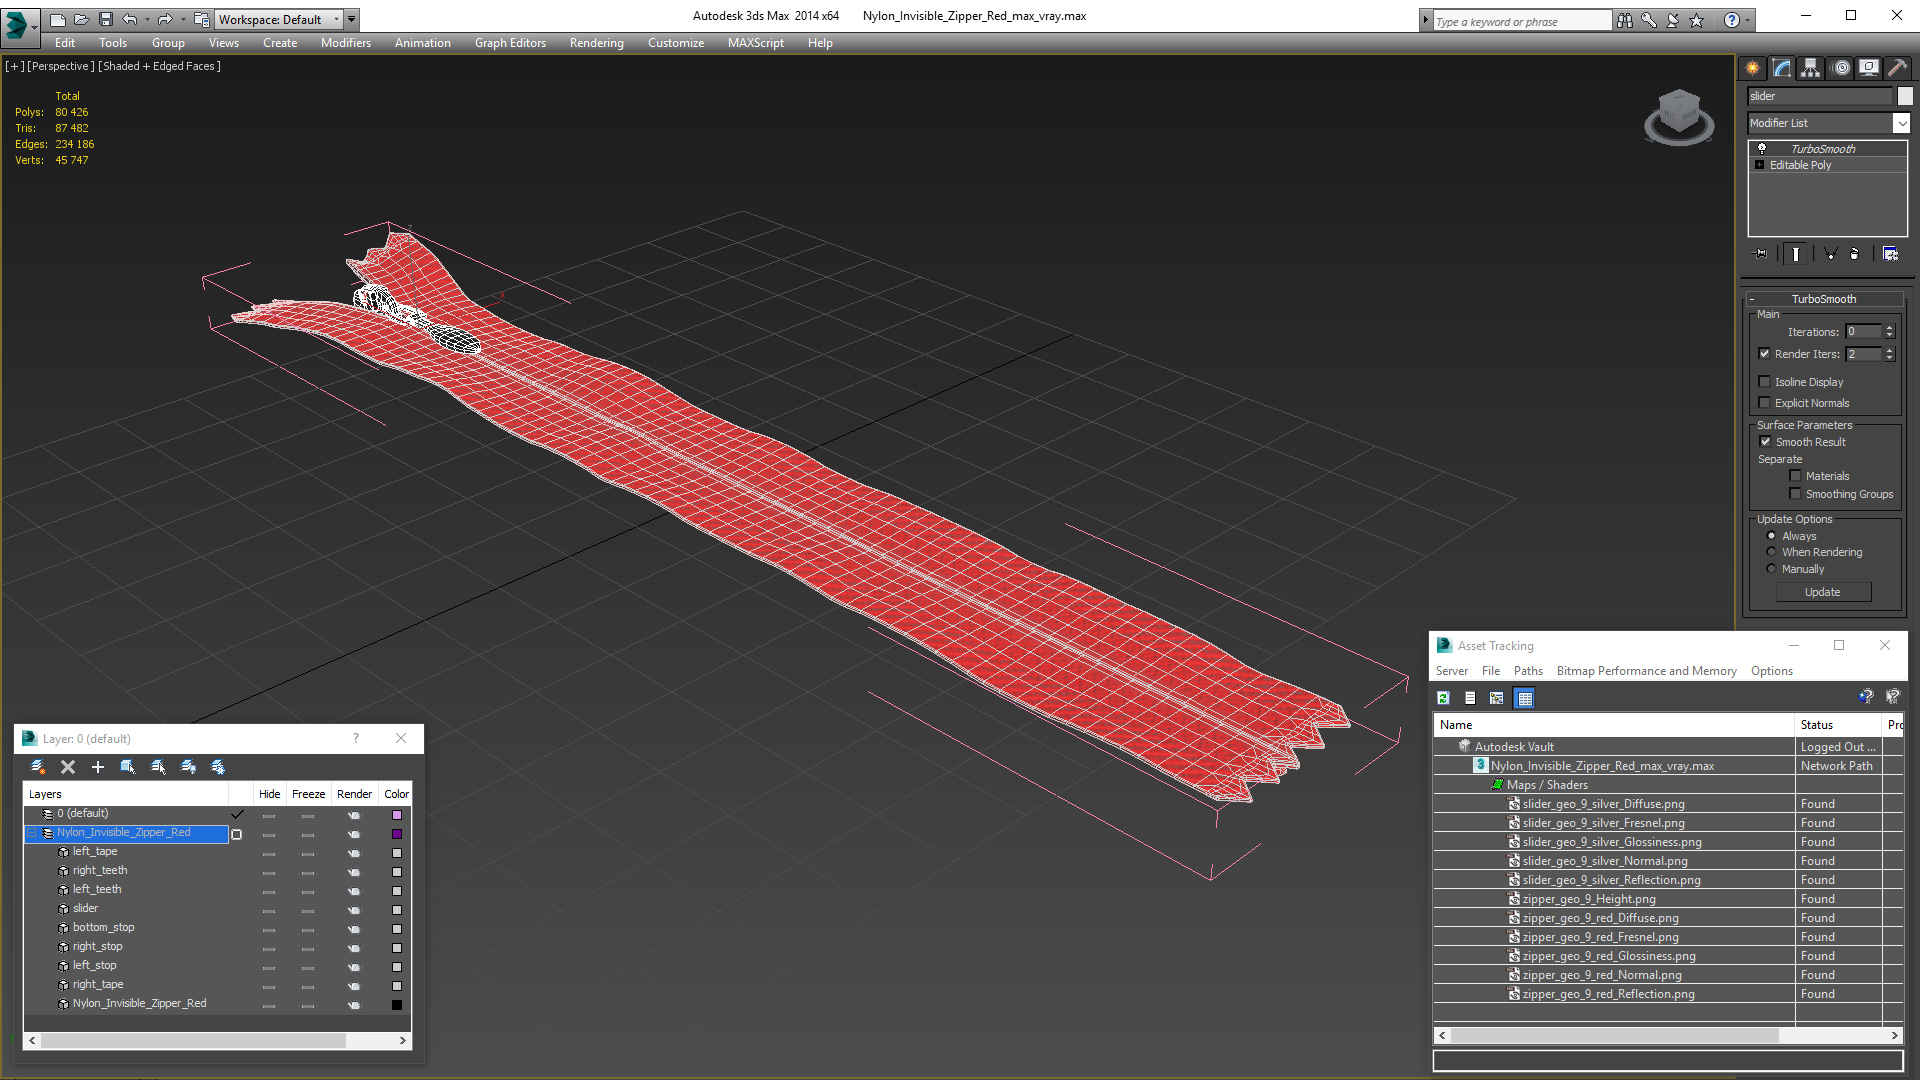Click Highlight Selected Objects' Layers icon
Screen dimensions: 1920x1080
click(158, 767)
